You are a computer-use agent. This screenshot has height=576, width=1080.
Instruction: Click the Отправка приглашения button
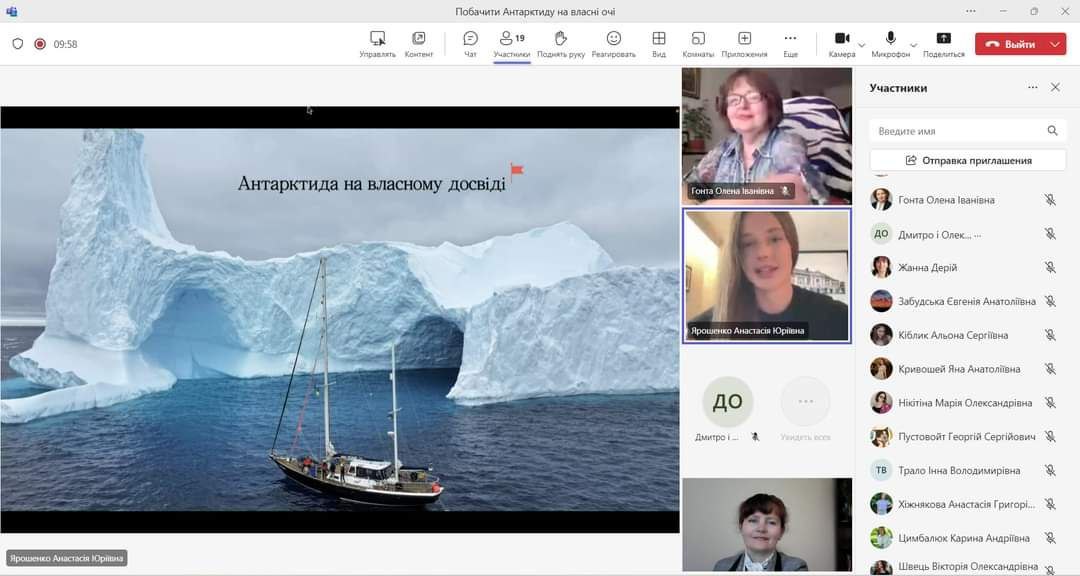[967, 160]
